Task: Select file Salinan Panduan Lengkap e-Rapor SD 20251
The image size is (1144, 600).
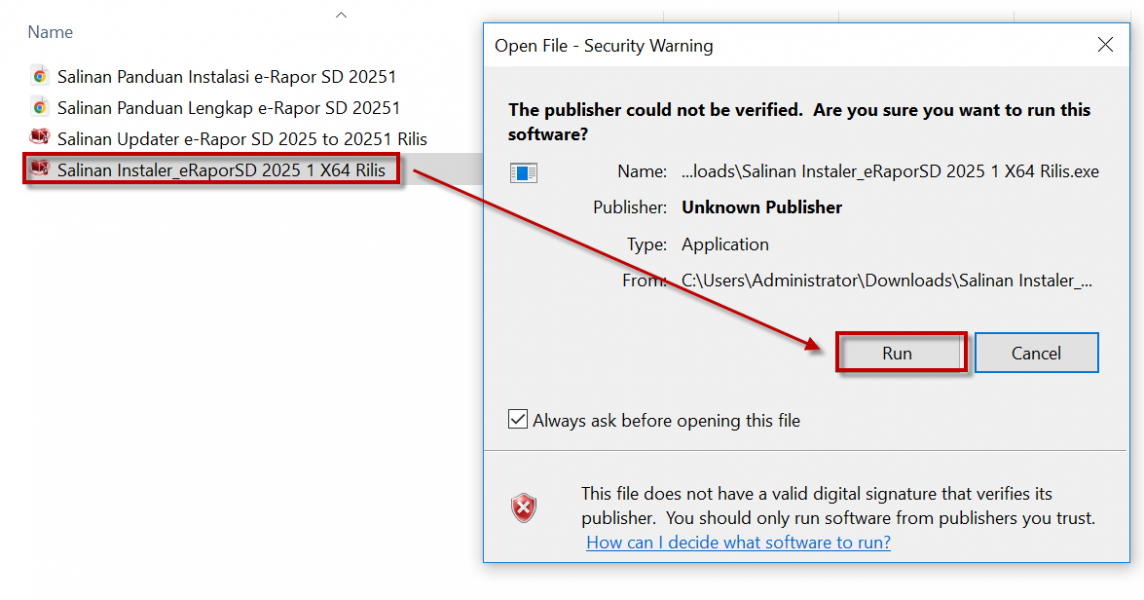Action: pos(228,107)
